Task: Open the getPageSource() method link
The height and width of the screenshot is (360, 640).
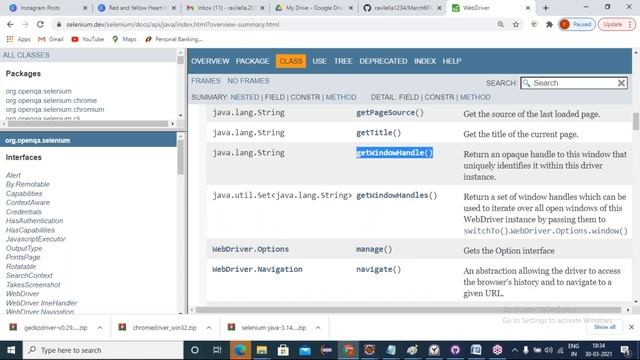Action: pyautogui.click(x=390, y=113)
